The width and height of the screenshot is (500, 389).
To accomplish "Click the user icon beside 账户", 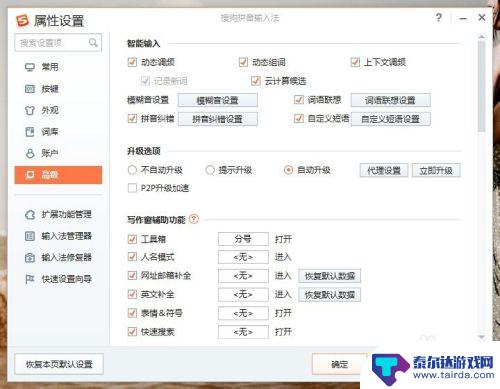I will [30, 153].
